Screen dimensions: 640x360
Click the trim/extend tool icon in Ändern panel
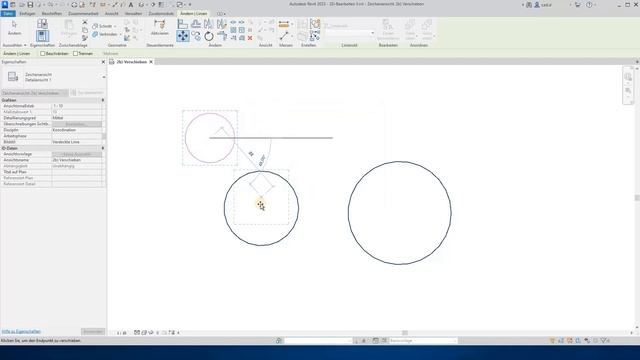(222, 36)
